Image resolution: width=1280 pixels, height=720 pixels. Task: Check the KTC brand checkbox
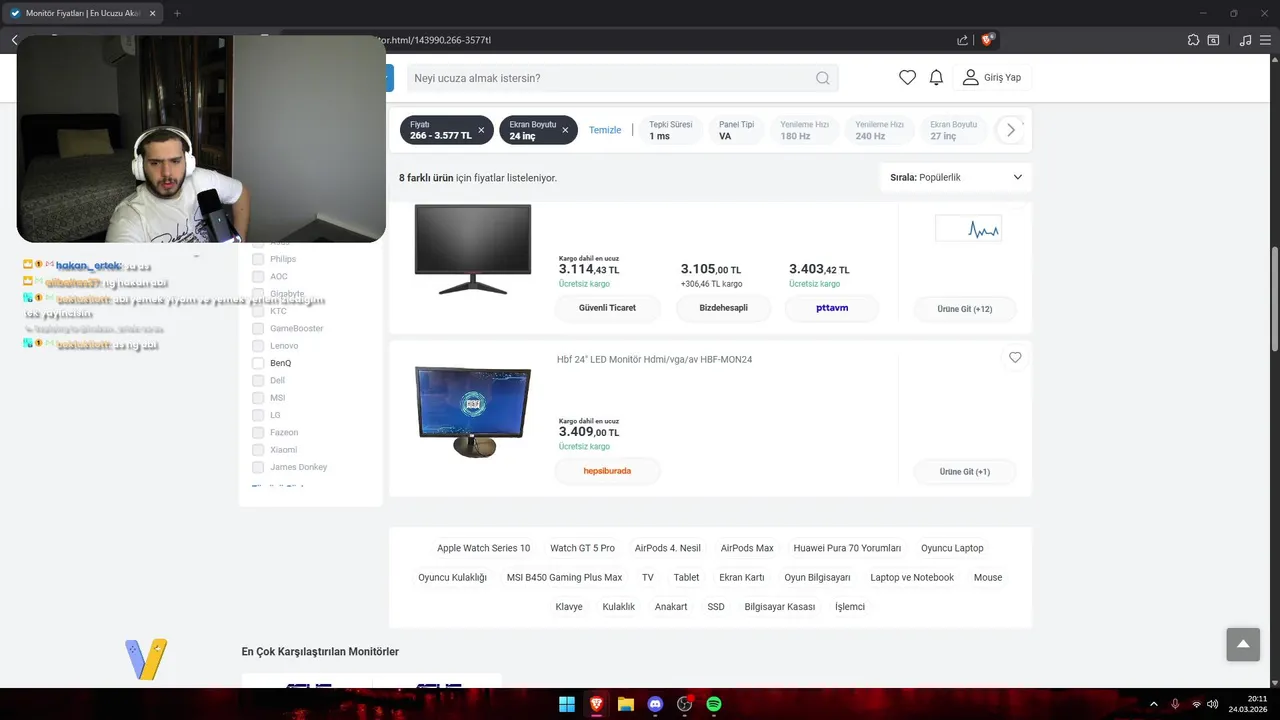[258, 311]
